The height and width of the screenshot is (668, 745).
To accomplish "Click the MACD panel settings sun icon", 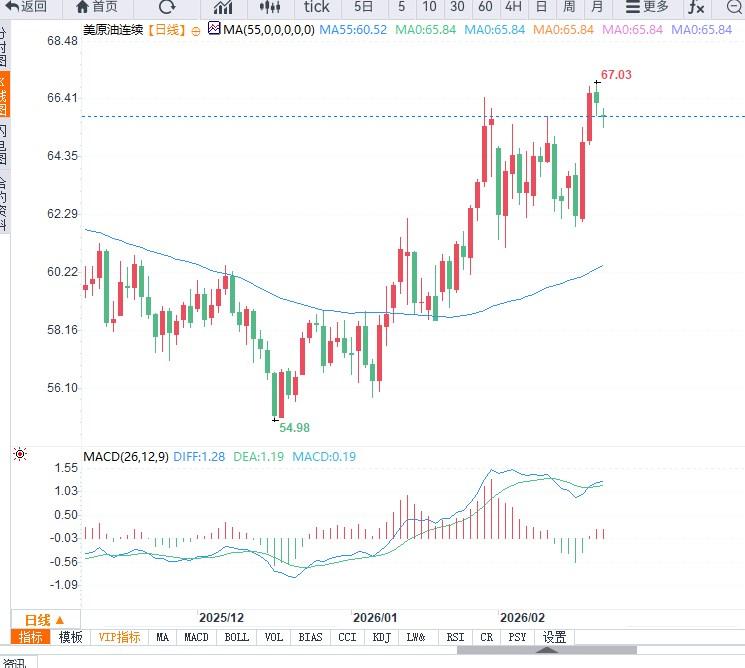I will 20,455.
